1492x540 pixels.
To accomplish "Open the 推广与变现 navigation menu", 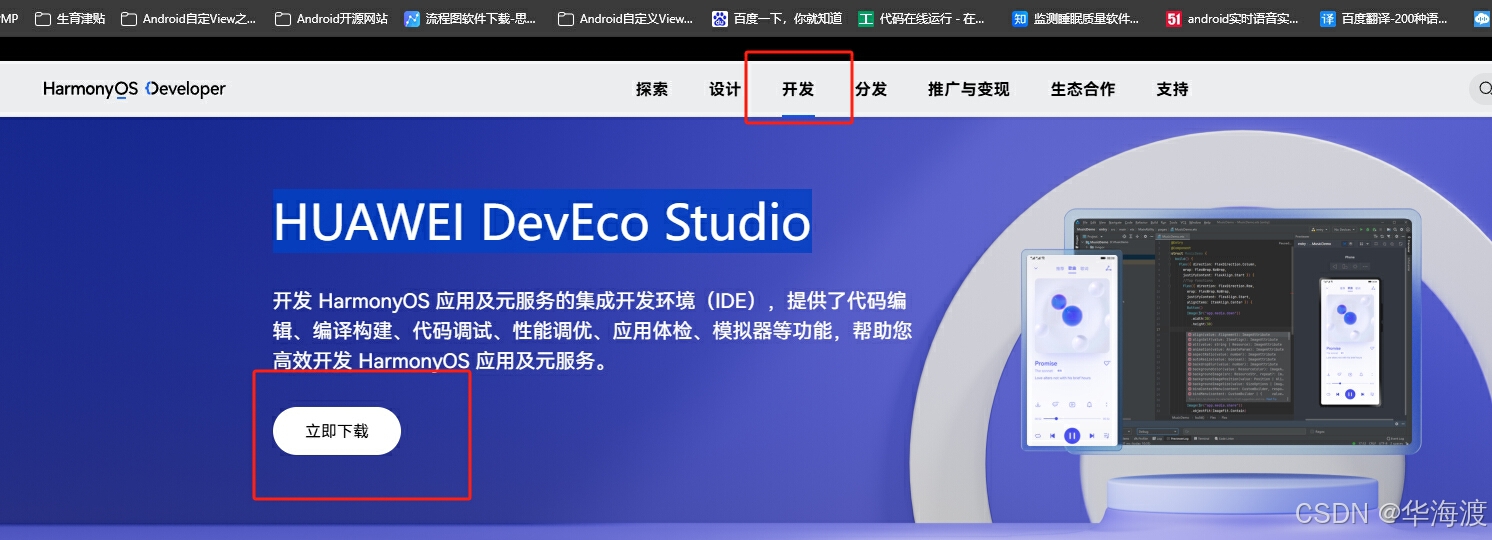I will [969, 89].
